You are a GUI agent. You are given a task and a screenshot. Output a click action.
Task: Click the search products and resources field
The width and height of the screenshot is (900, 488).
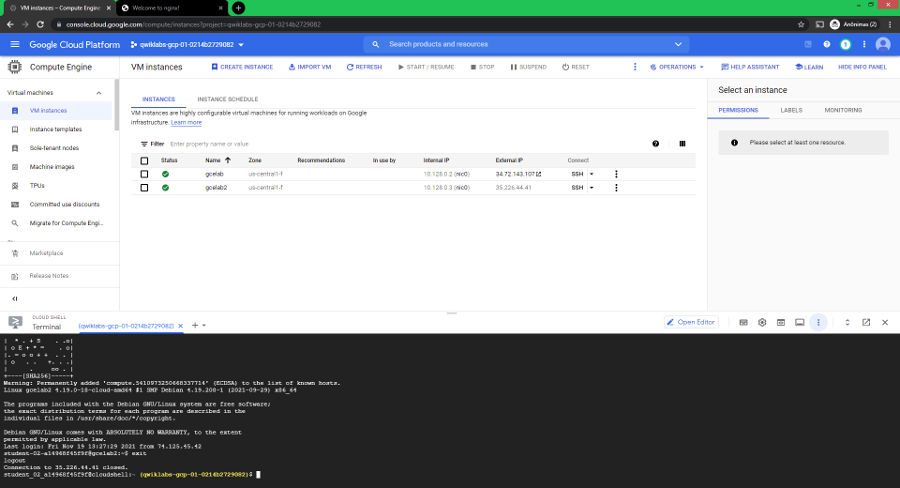(x=528, y=44)
